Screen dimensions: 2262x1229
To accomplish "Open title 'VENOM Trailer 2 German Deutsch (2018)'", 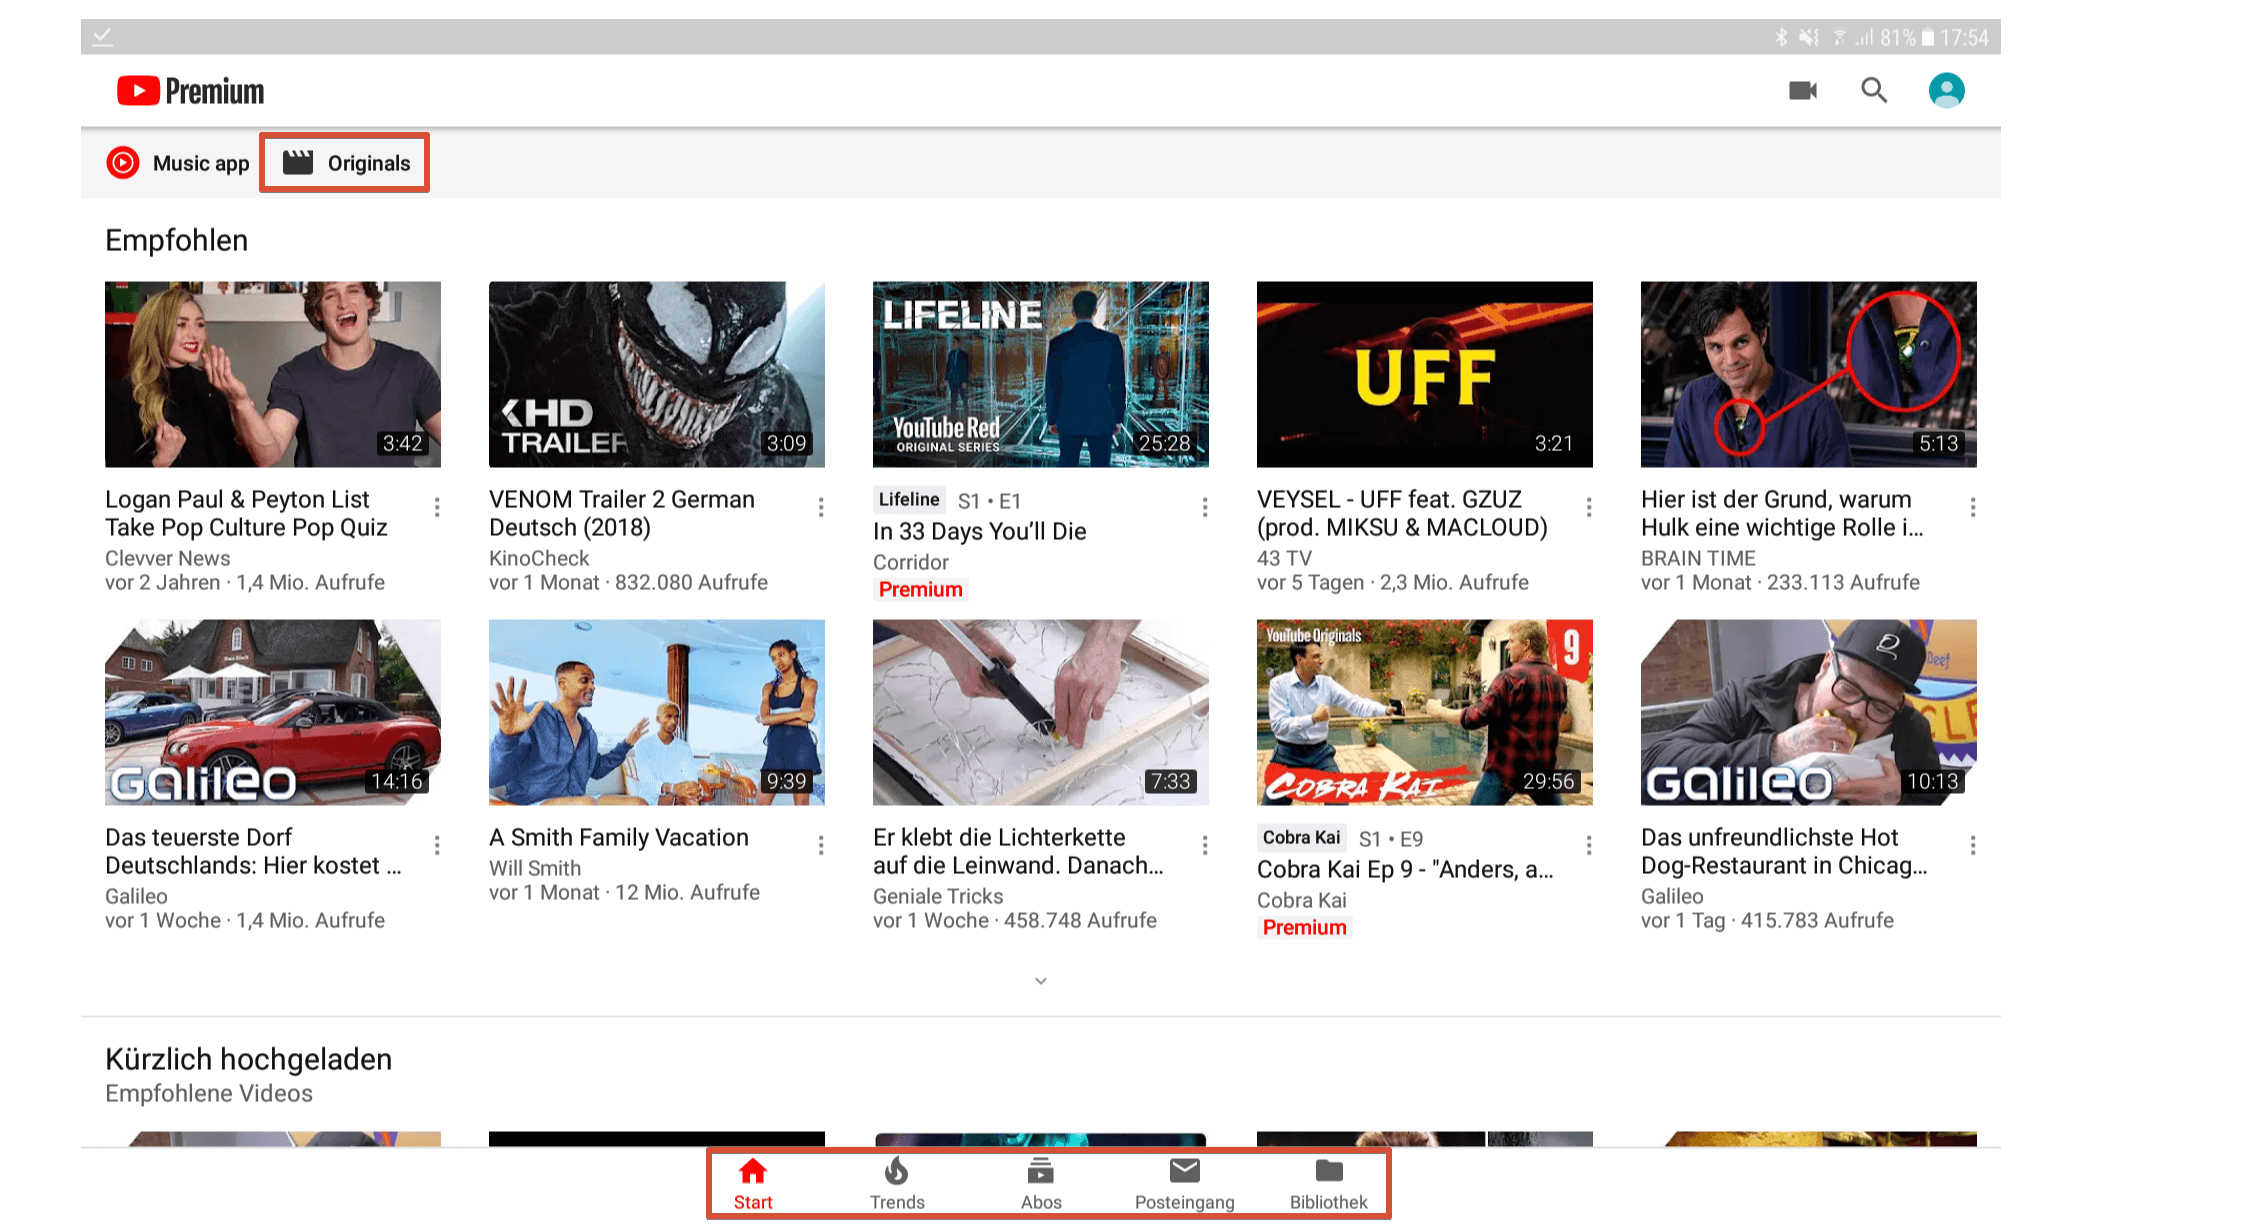I will (622, 513).
